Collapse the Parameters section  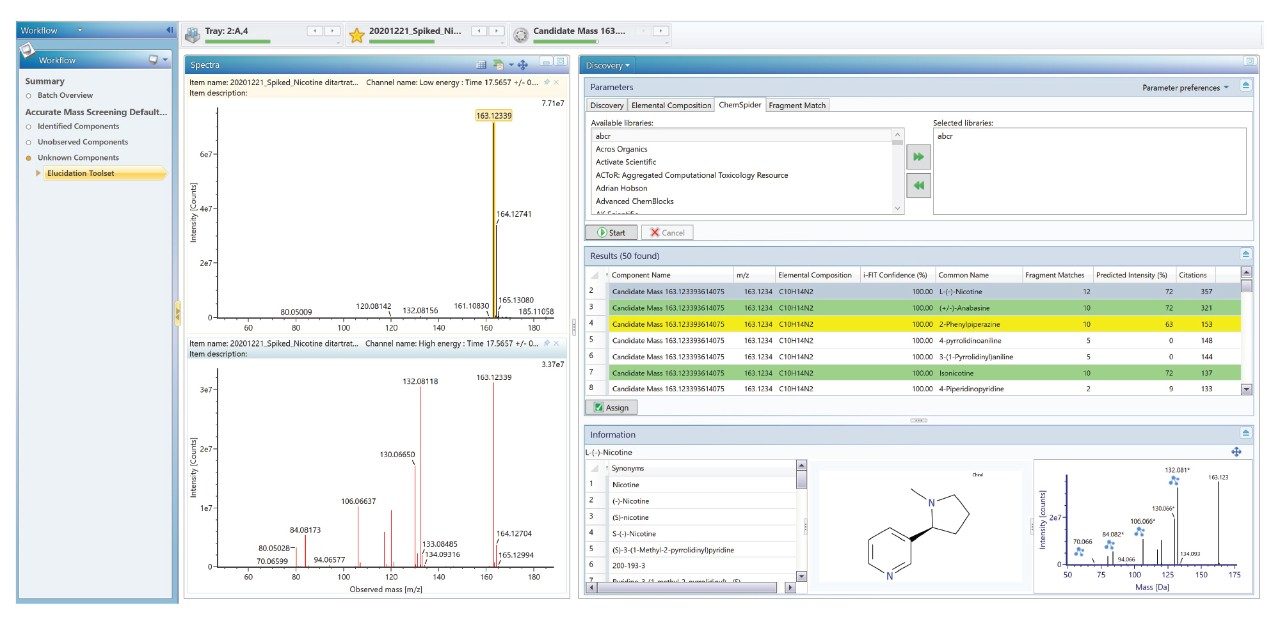click(x=1246, y=88)
